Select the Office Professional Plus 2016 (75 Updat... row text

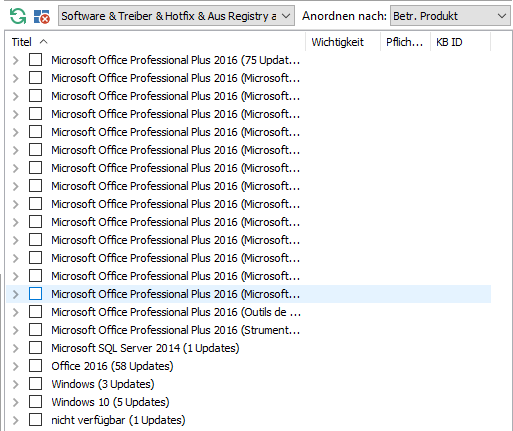point(175,60)
